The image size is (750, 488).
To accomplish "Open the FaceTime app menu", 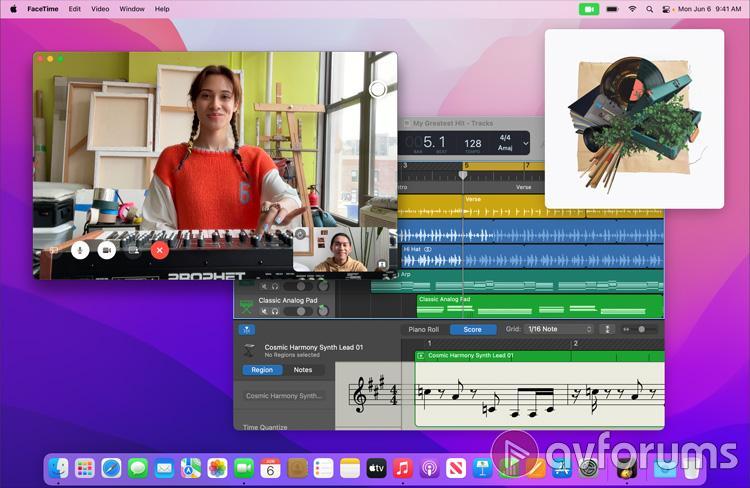I will [x=43, y=9].
